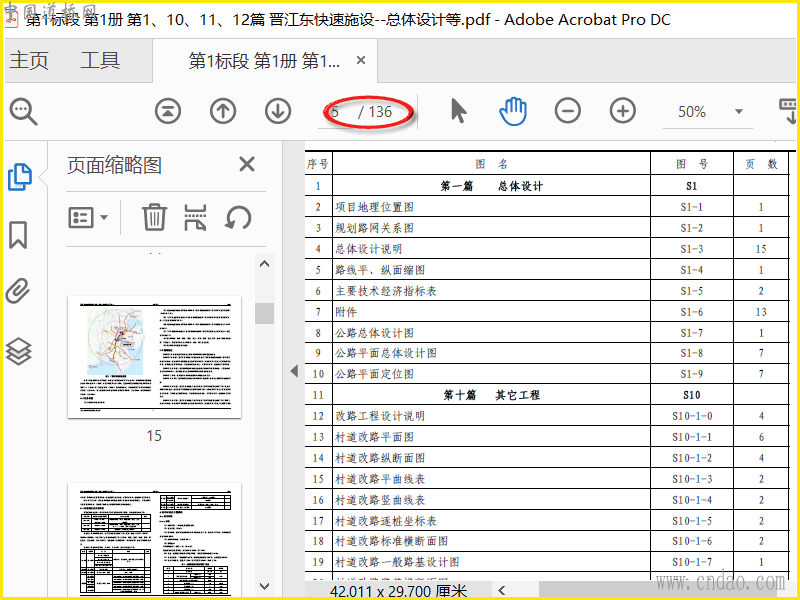Click the thumbnails scrollbar handle
This screenshot has height=600, width=800.
264,313
